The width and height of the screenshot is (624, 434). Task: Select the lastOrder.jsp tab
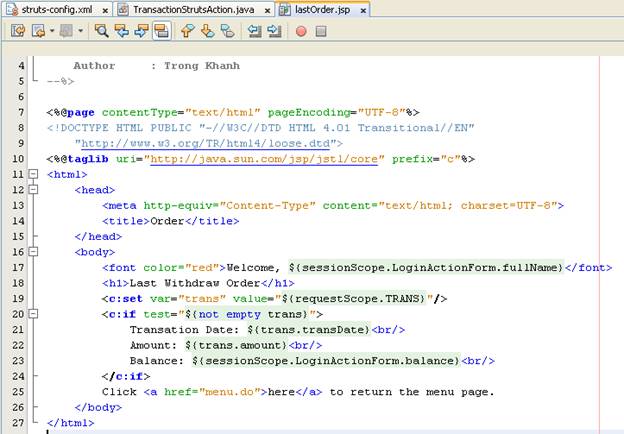[x=322, y=9]
